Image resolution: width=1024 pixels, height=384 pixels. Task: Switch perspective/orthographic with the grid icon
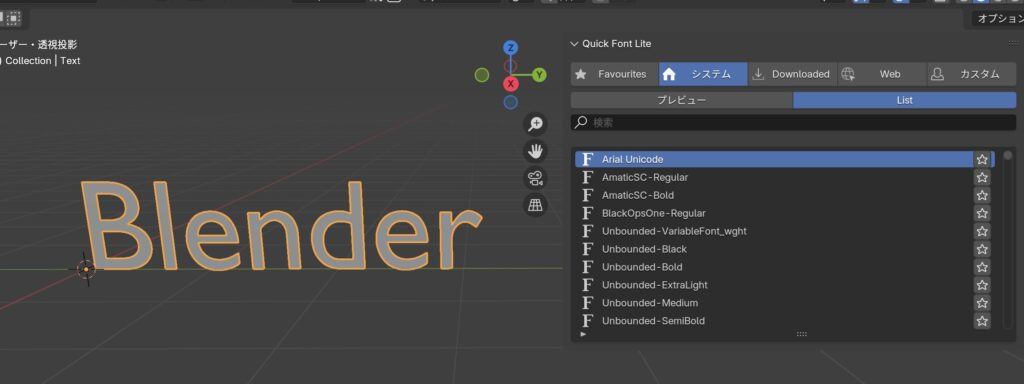coord(536,205)
